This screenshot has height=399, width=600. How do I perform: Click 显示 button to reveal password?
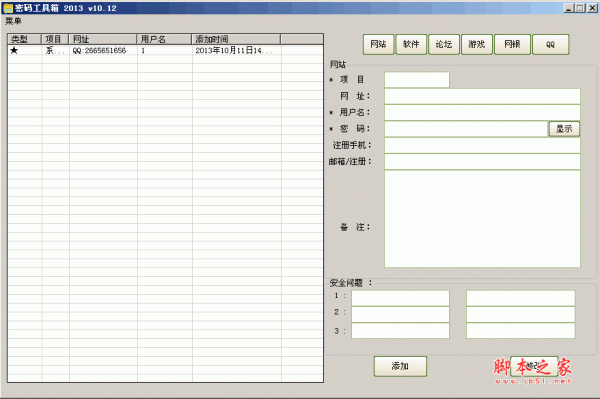(564, 129)
